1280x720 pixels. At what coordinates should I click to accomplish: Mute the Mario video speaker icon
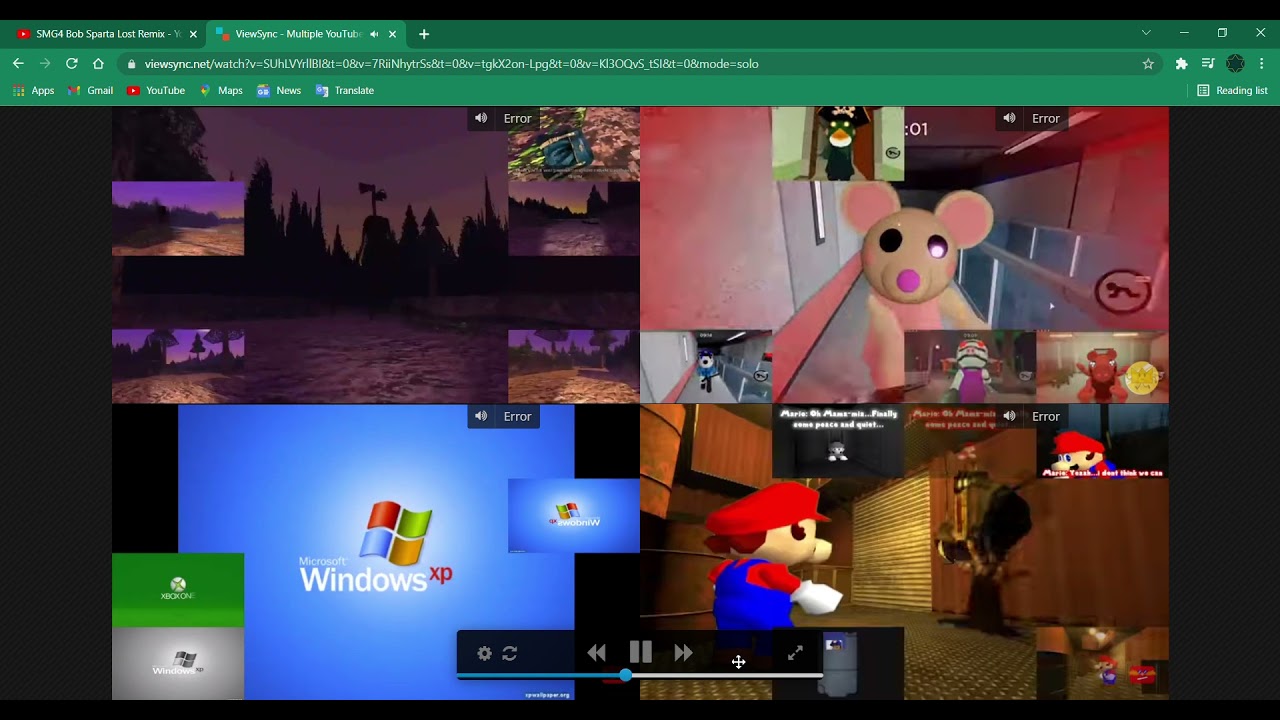coord(1009,416)
